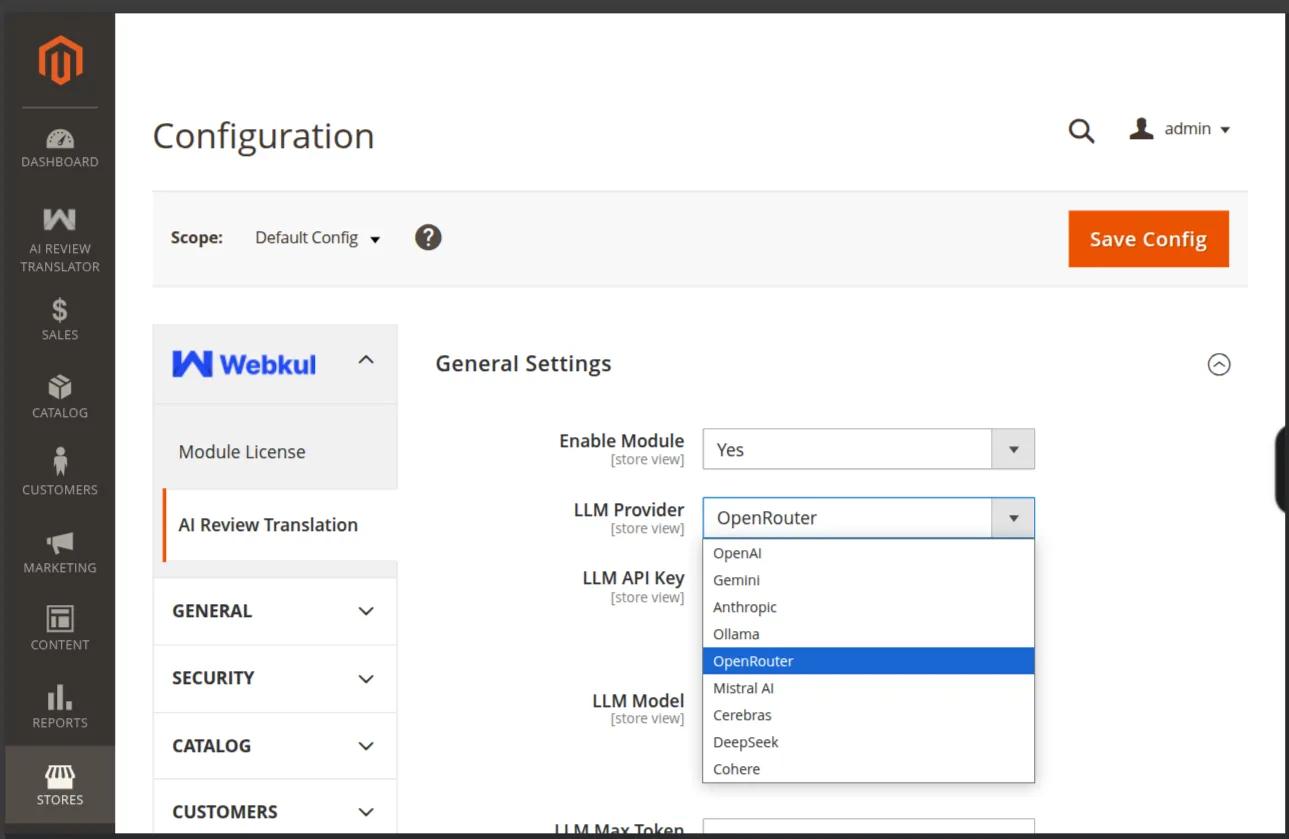
Task: Click the search magnifier icon
Action: tap(1081, 130)
